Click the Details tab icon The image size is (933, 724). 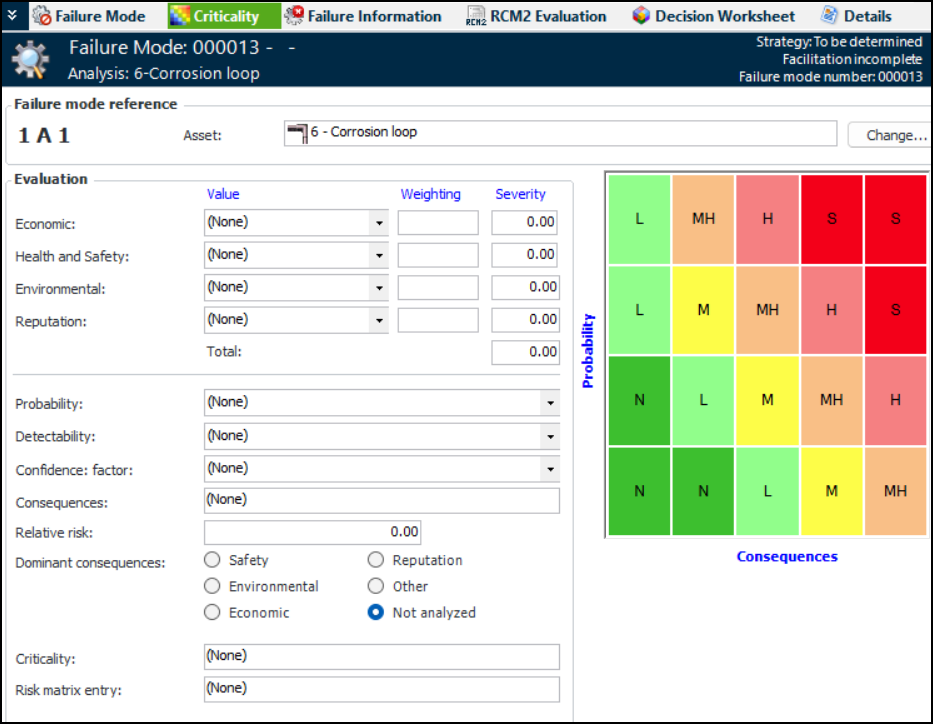pyautogui.click(x=829, y=16)
